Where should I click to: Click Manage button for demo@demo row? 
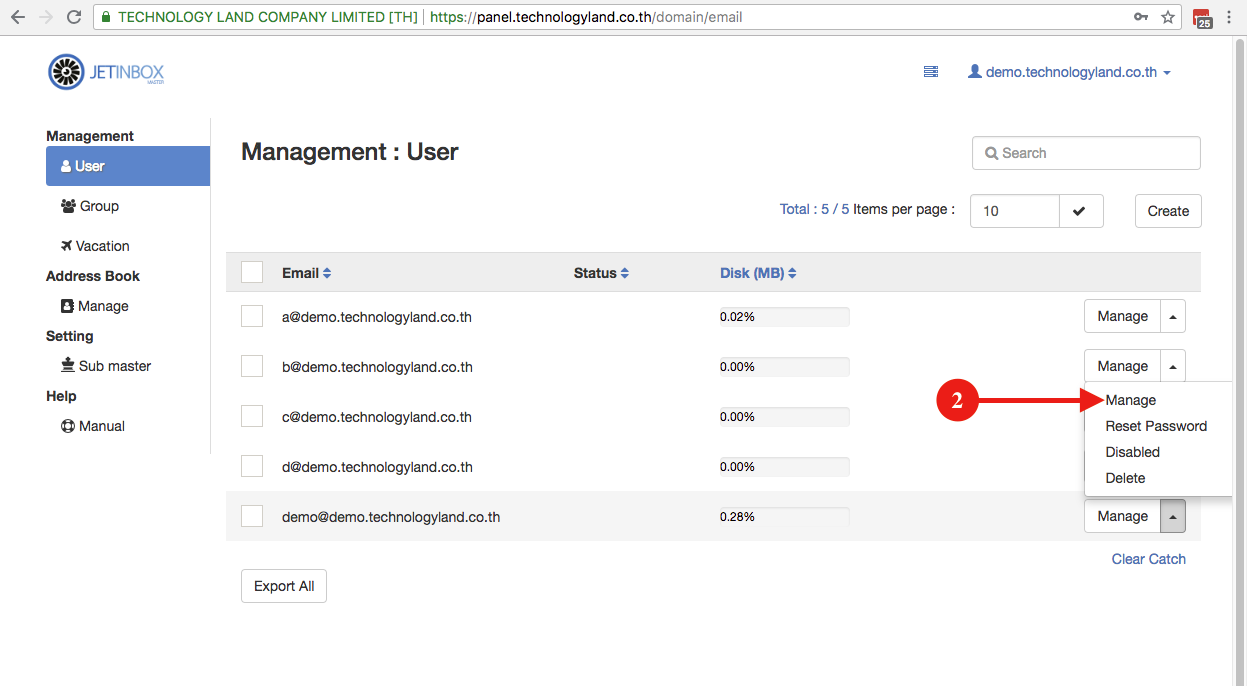click(1122, 516)
